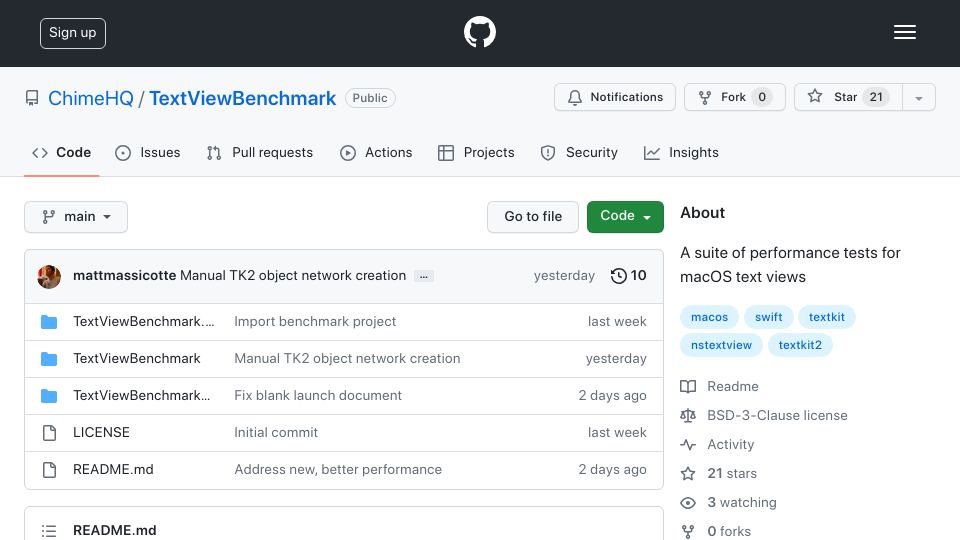This screenshot has width=960, height=540.
Task: Click the GitHub Octocat logo
Action: (x=479, y=32)
